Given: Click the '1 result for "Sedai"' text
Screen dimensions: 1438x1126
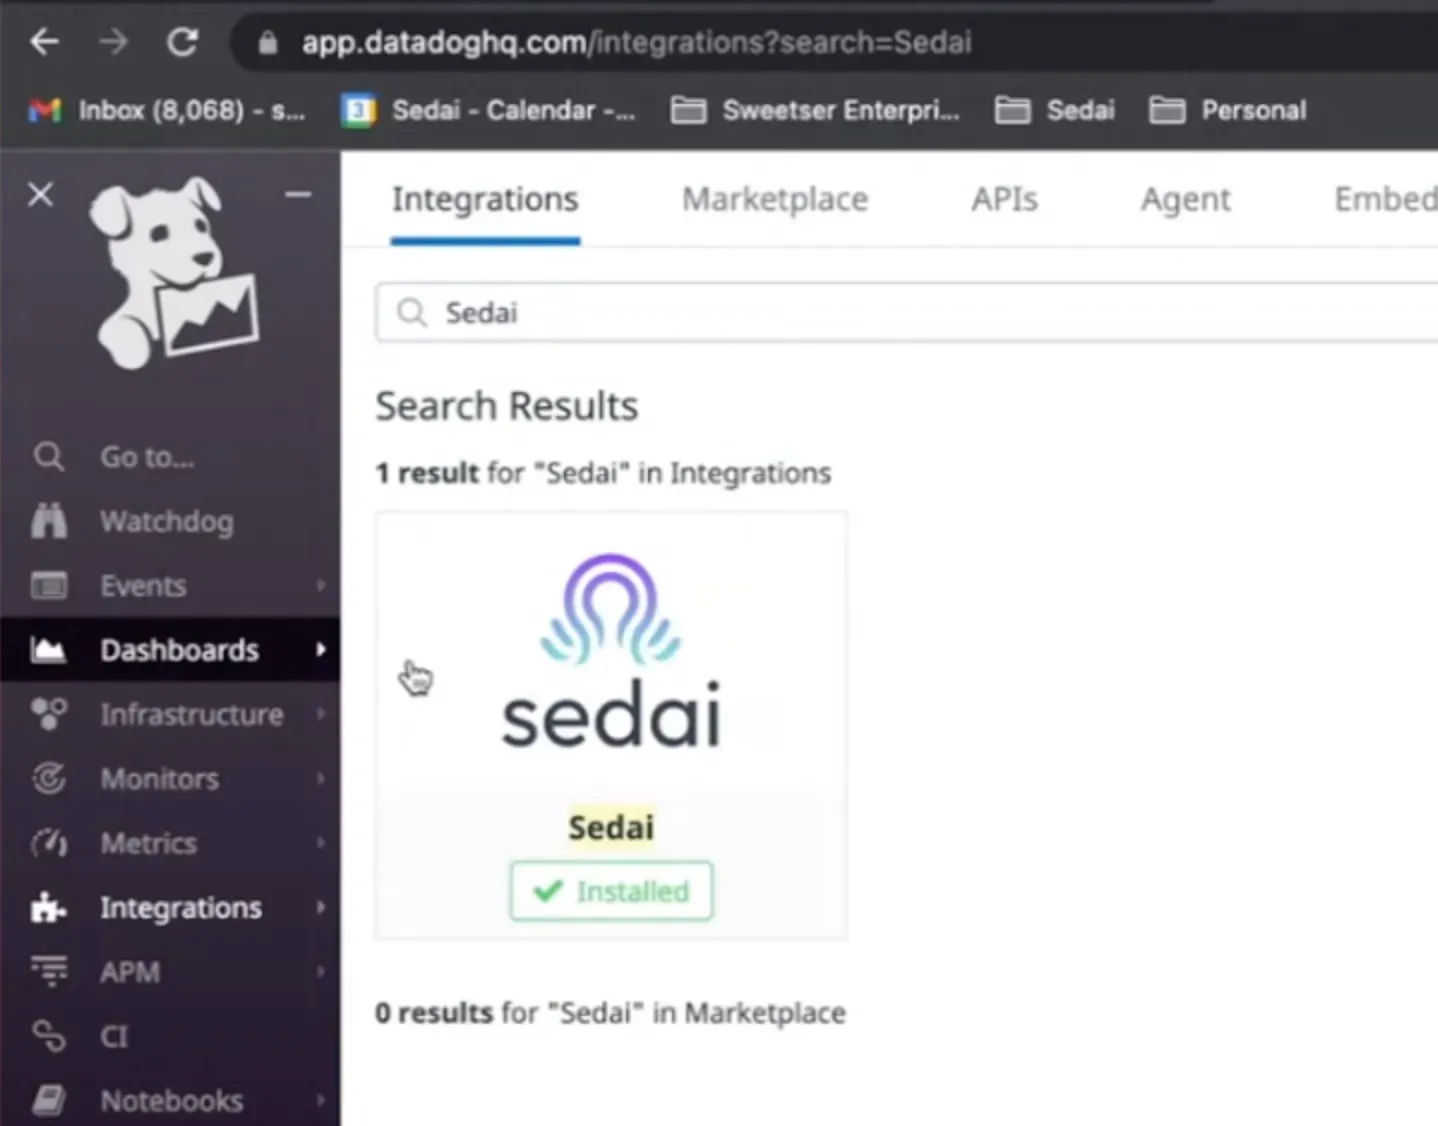Looking at the screenshot, I should click(x=603, y=472).
